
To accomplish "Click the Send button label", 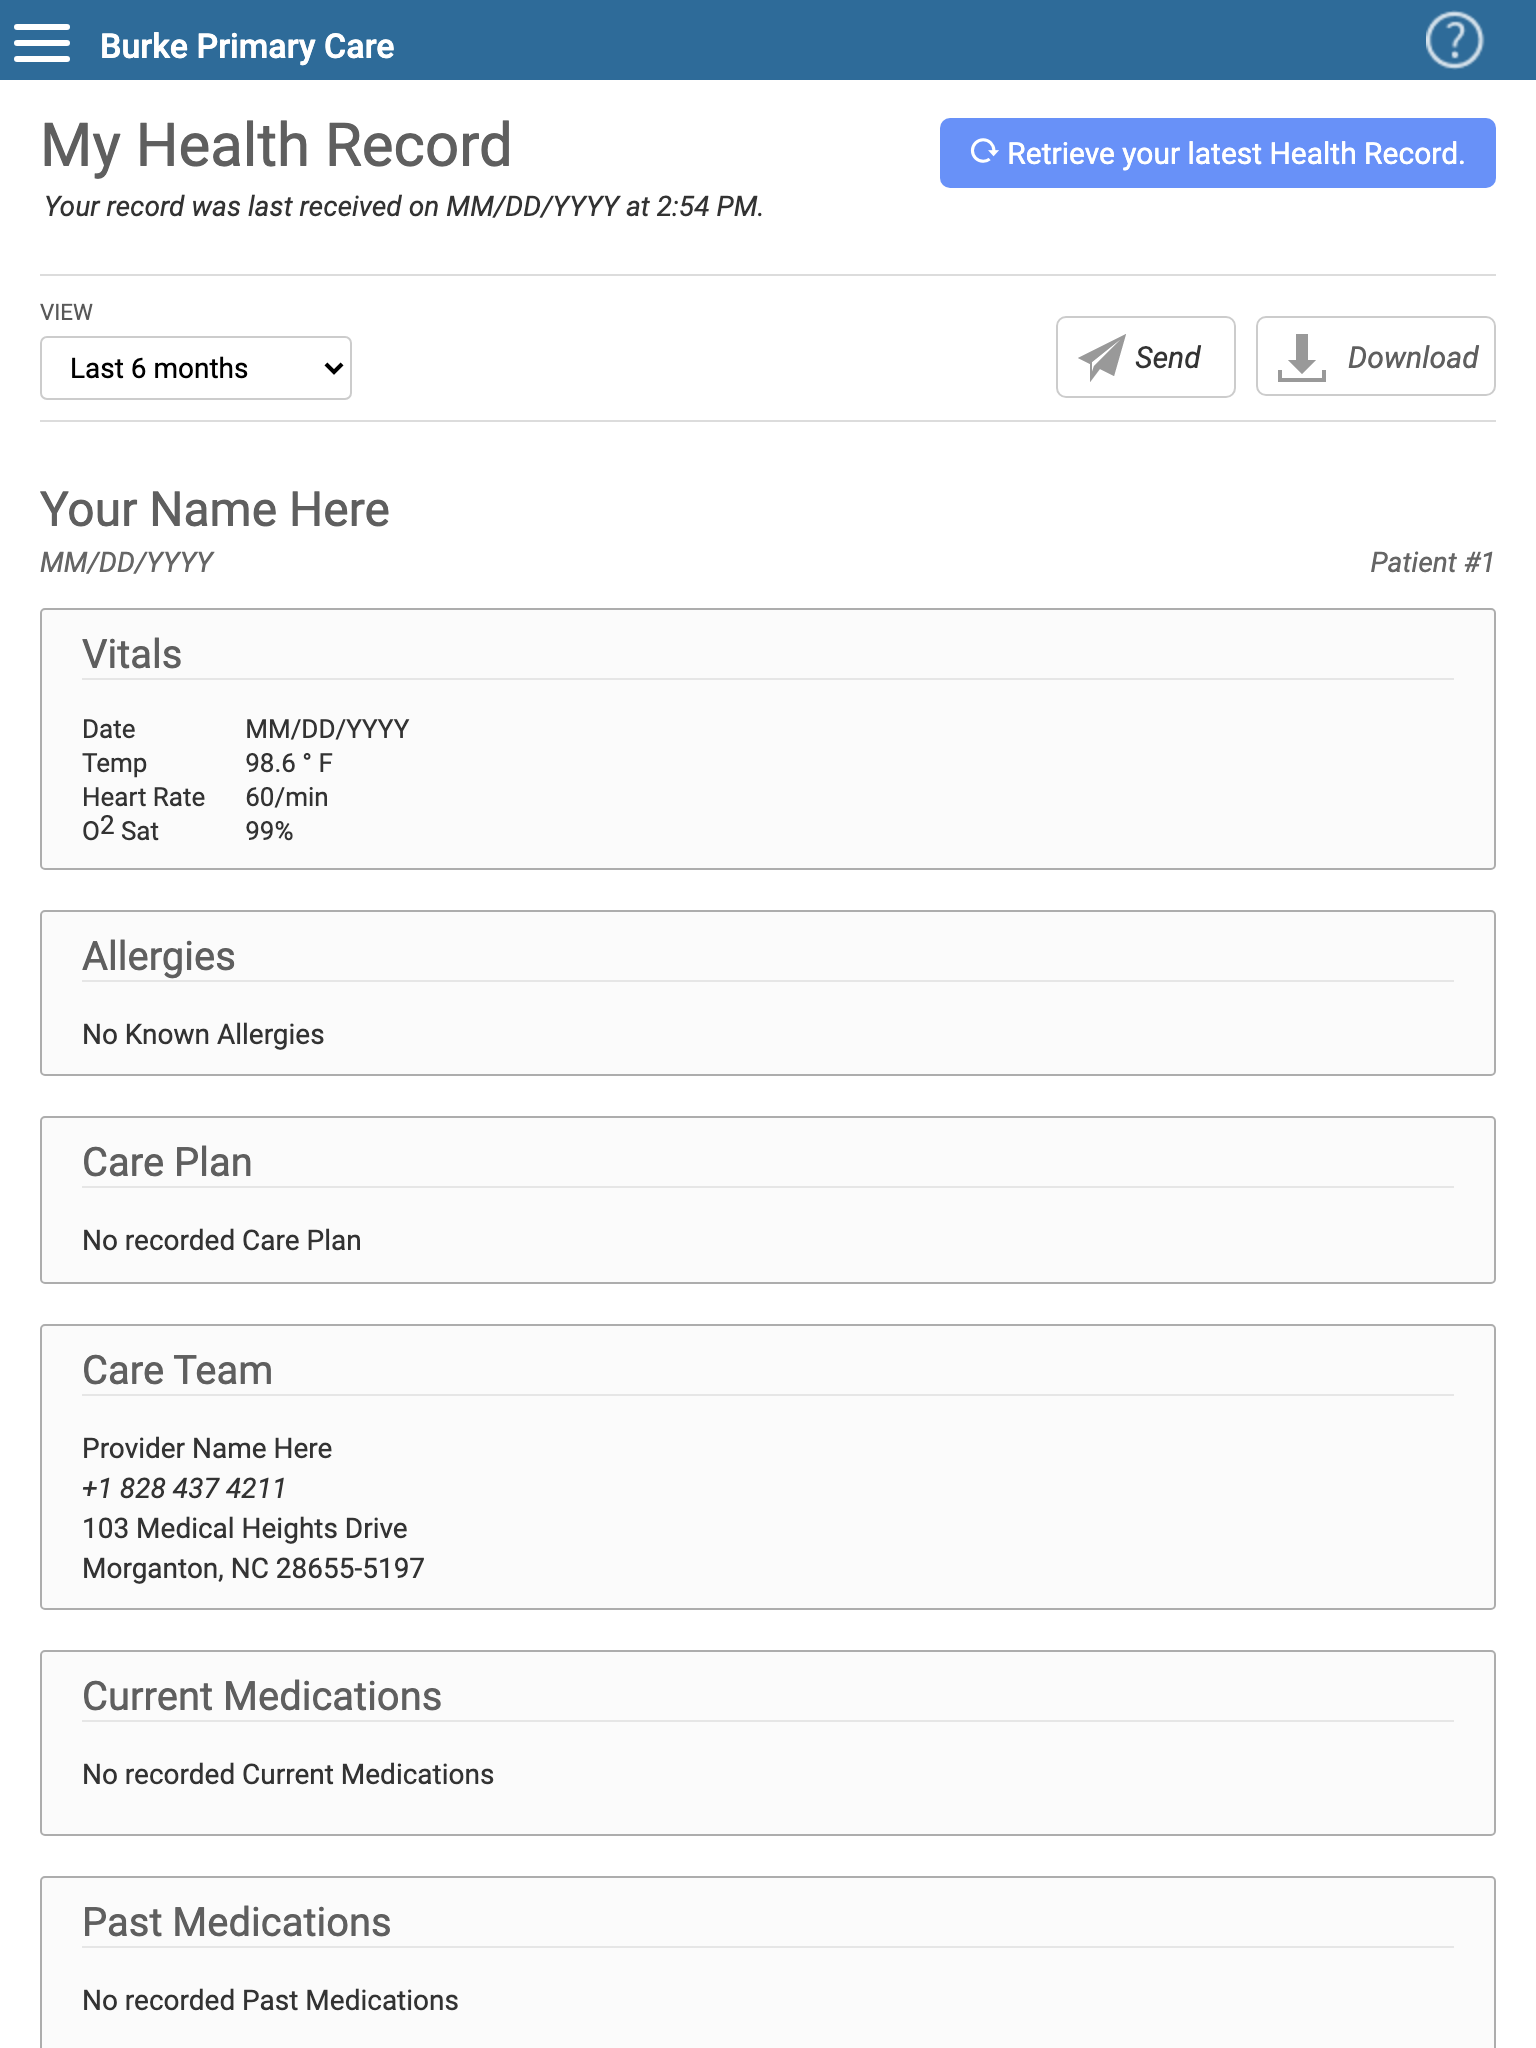I will tap(1167, 357).
